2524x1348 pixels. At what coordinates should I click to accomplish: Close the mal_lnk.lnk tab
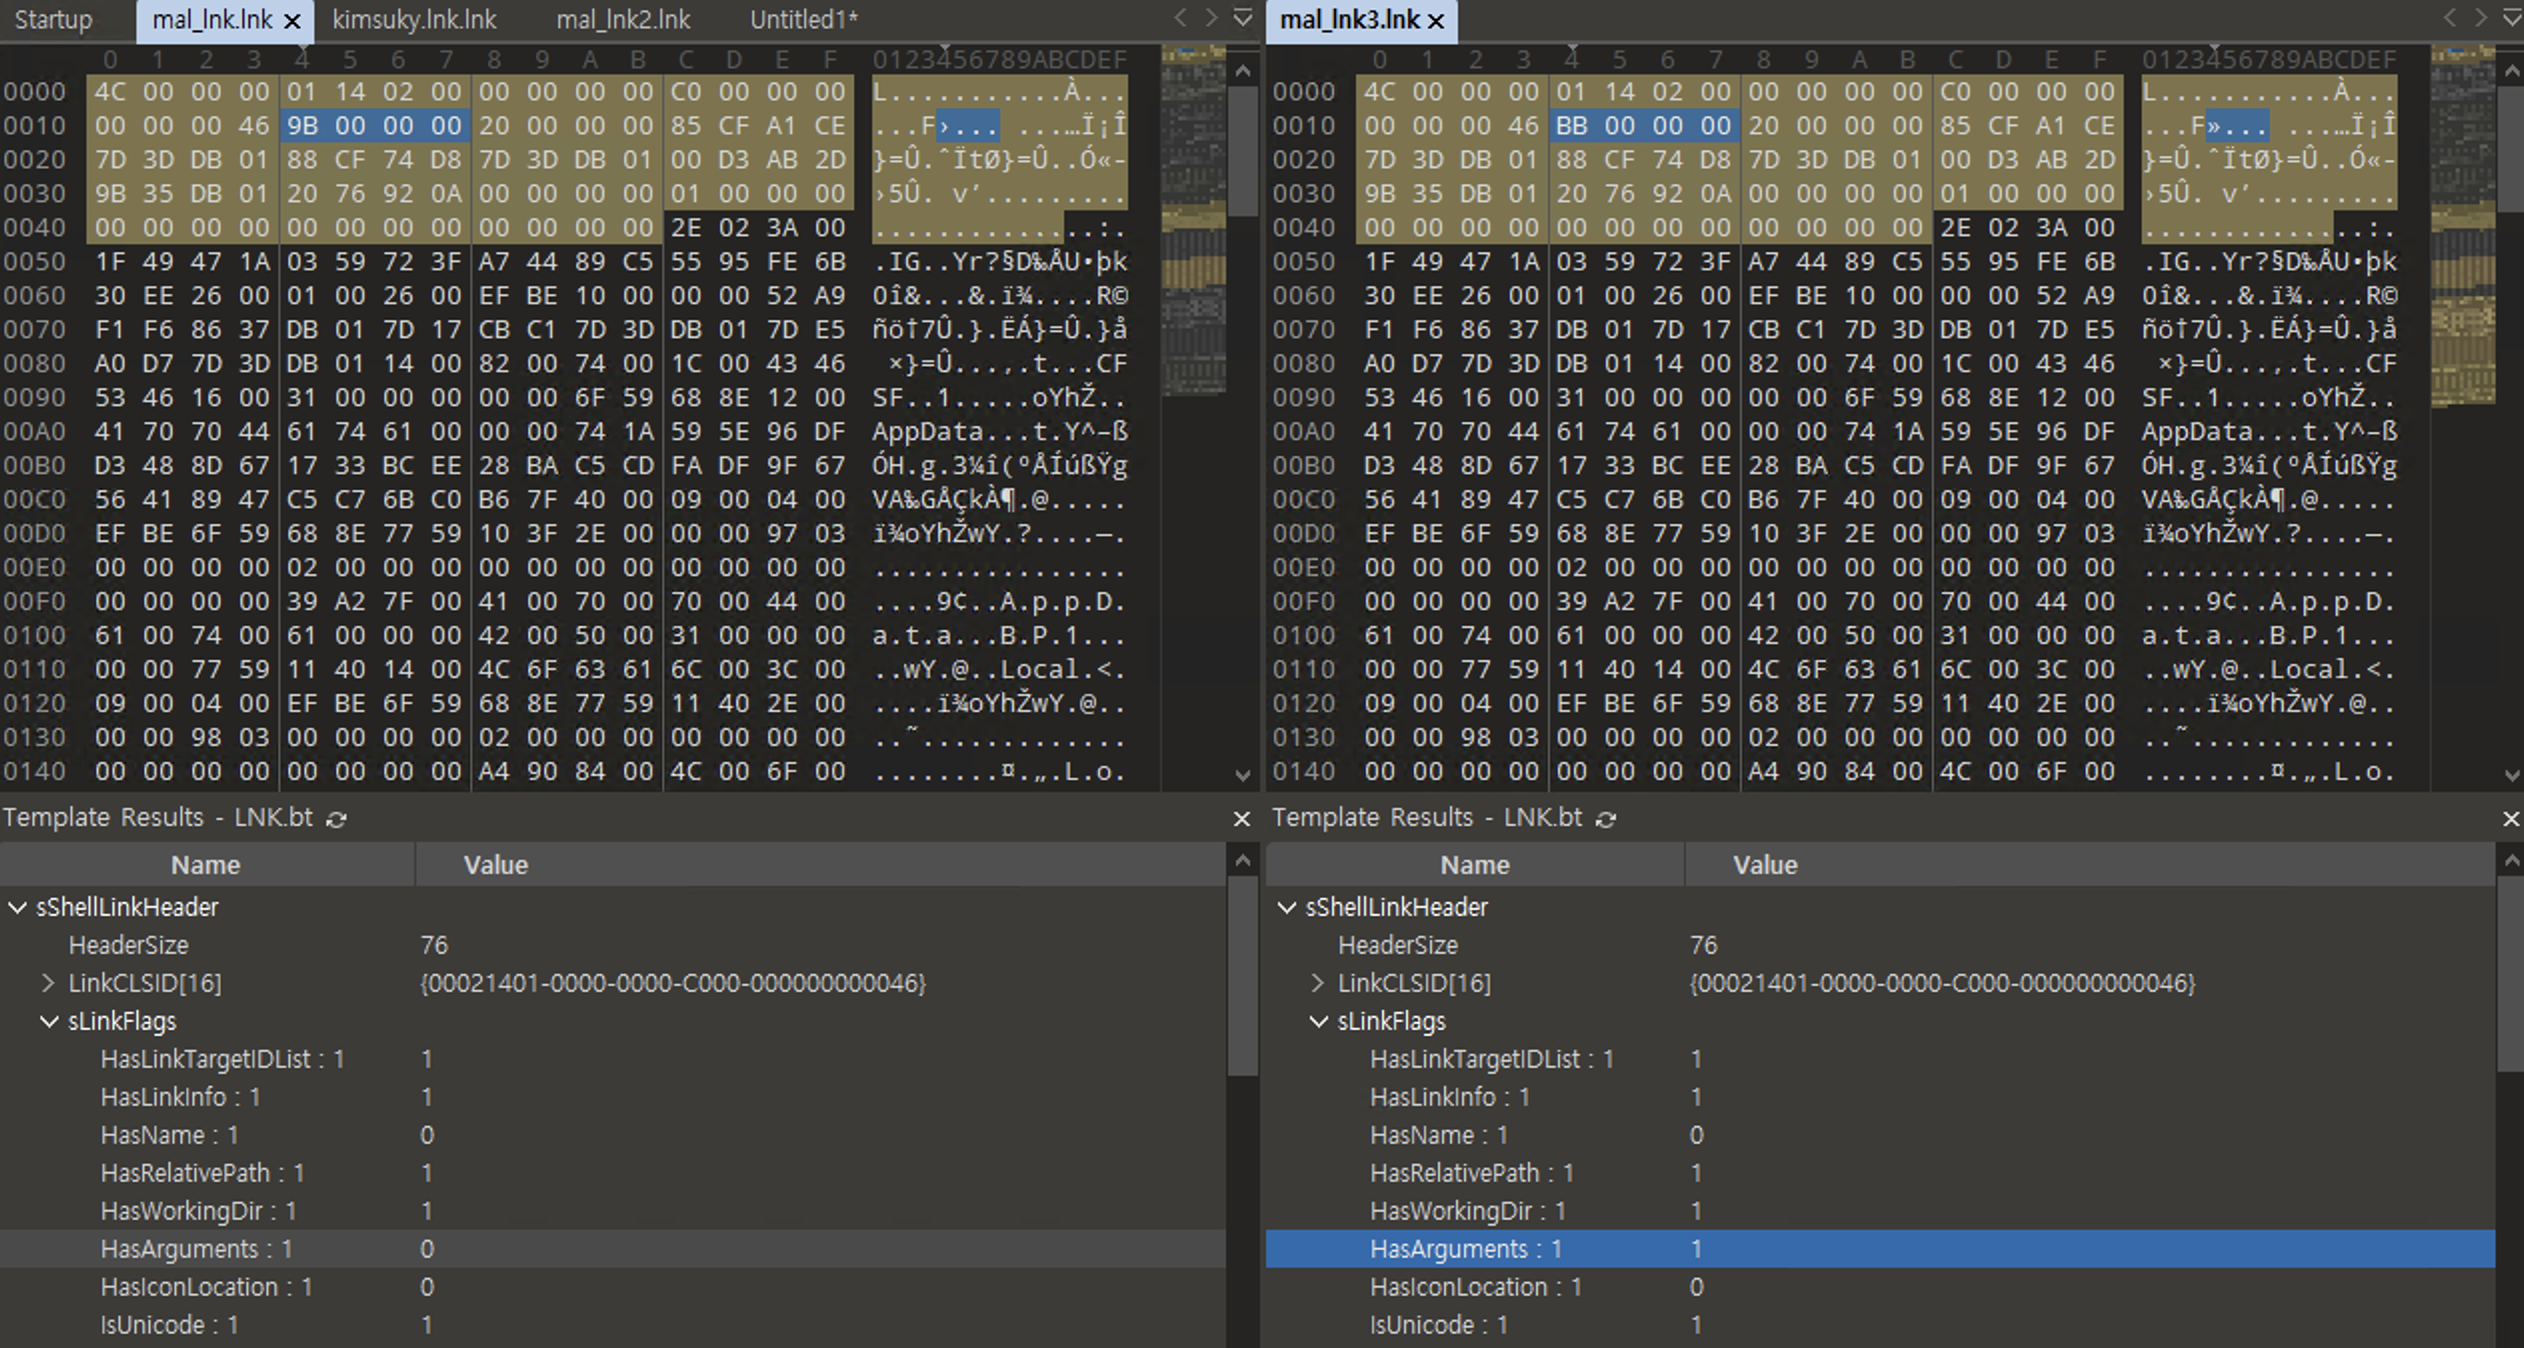click(x=292, y=21)
